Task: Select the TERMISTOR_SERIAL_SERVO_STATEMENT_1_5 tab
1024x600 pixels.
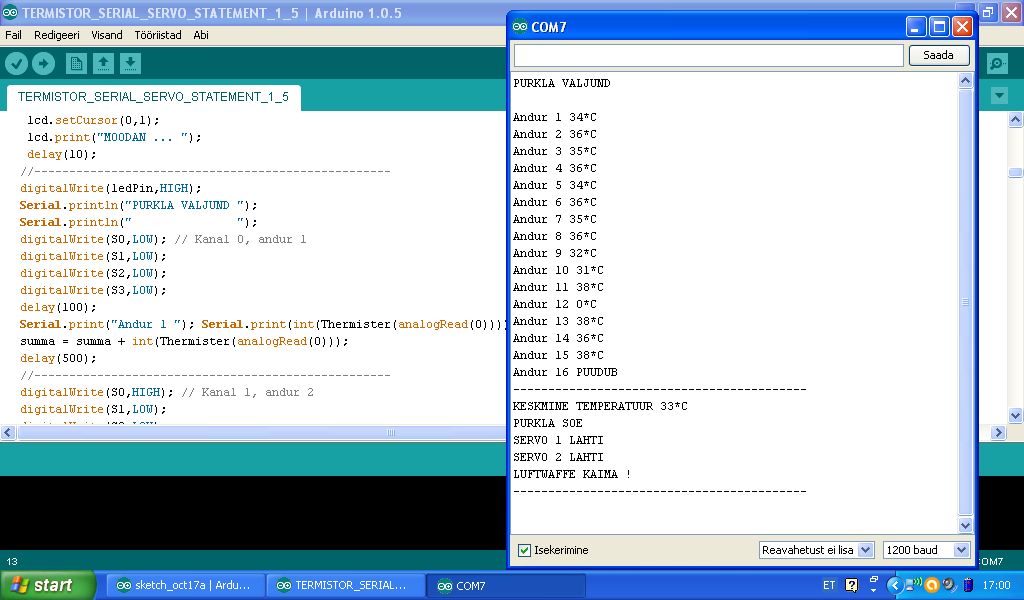Action: (153, 97)
